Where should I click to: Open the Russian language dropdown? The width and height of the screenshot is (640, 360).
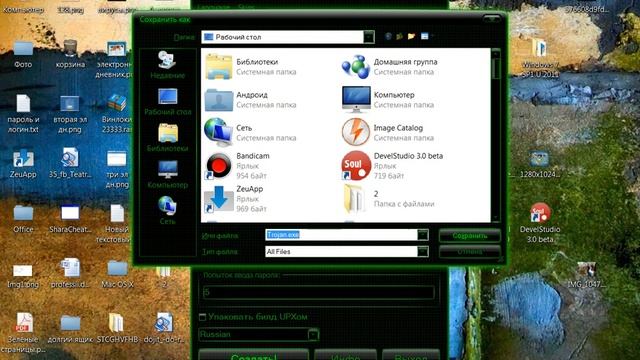click(259, 335)
